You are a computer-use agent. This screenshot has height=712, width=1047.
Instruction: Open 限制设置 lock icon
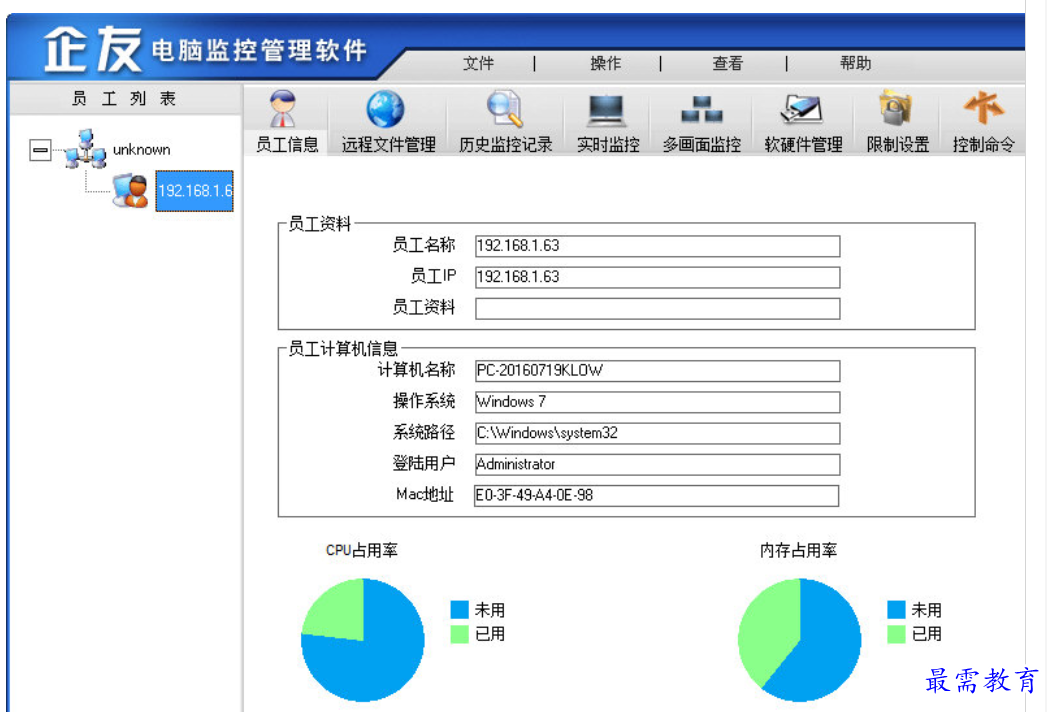click(896, 108)
